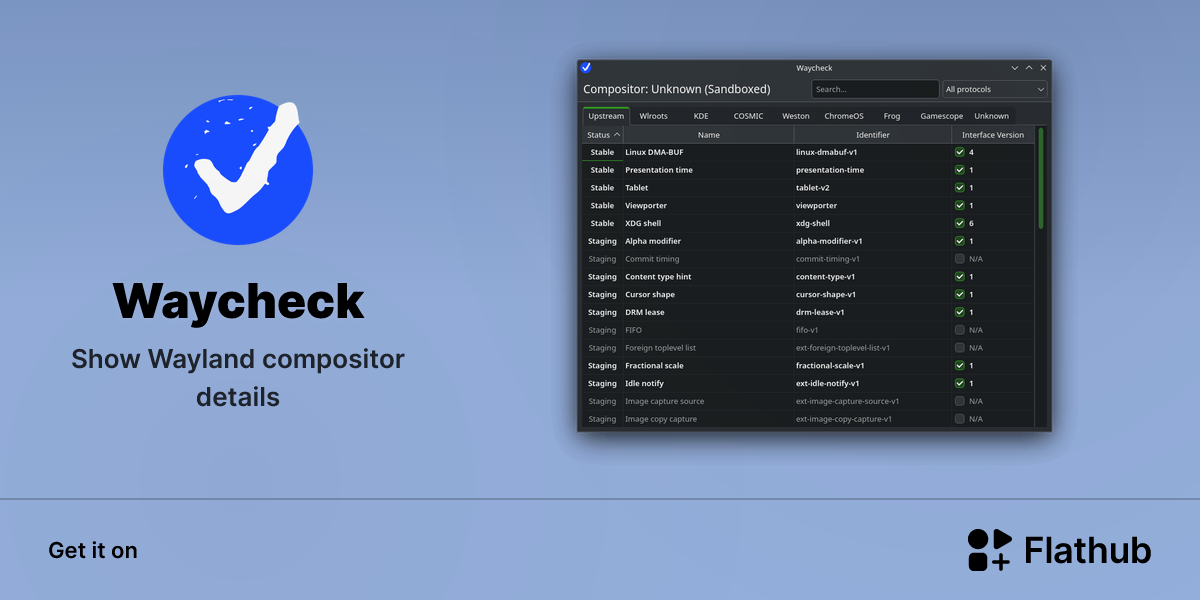Viewport: 1200px width, 600px height.
Task: Toggle the Linux DMA-BUF checkbox
Action: pos(960,152)
